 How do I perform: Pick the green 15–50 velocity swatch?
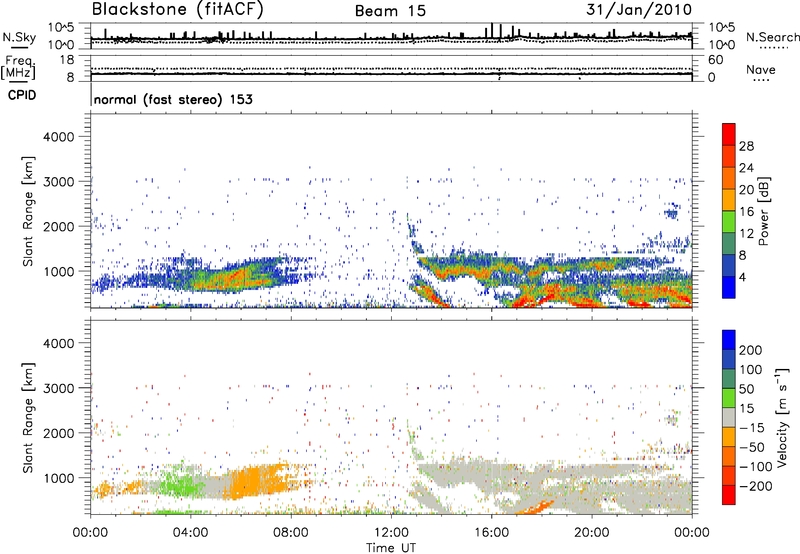[x=729, y=398]
